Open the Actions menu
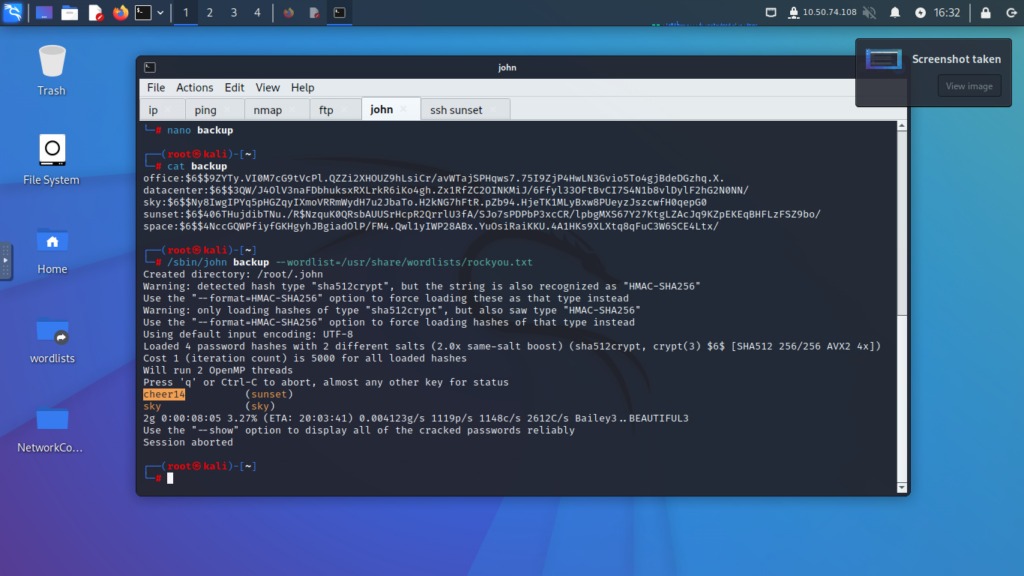This screenshot has width=1024, height=576. coord(195,88)
